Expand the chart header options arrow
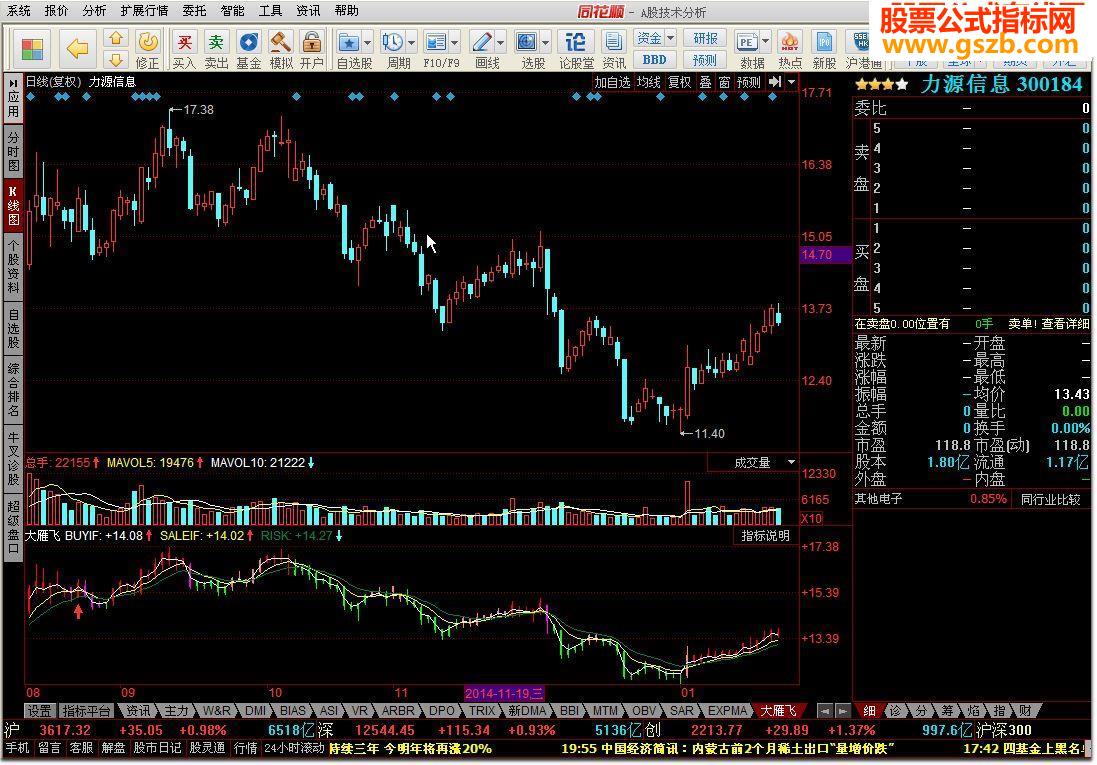Screen dimensions: 1097x765 coord(791,82)
